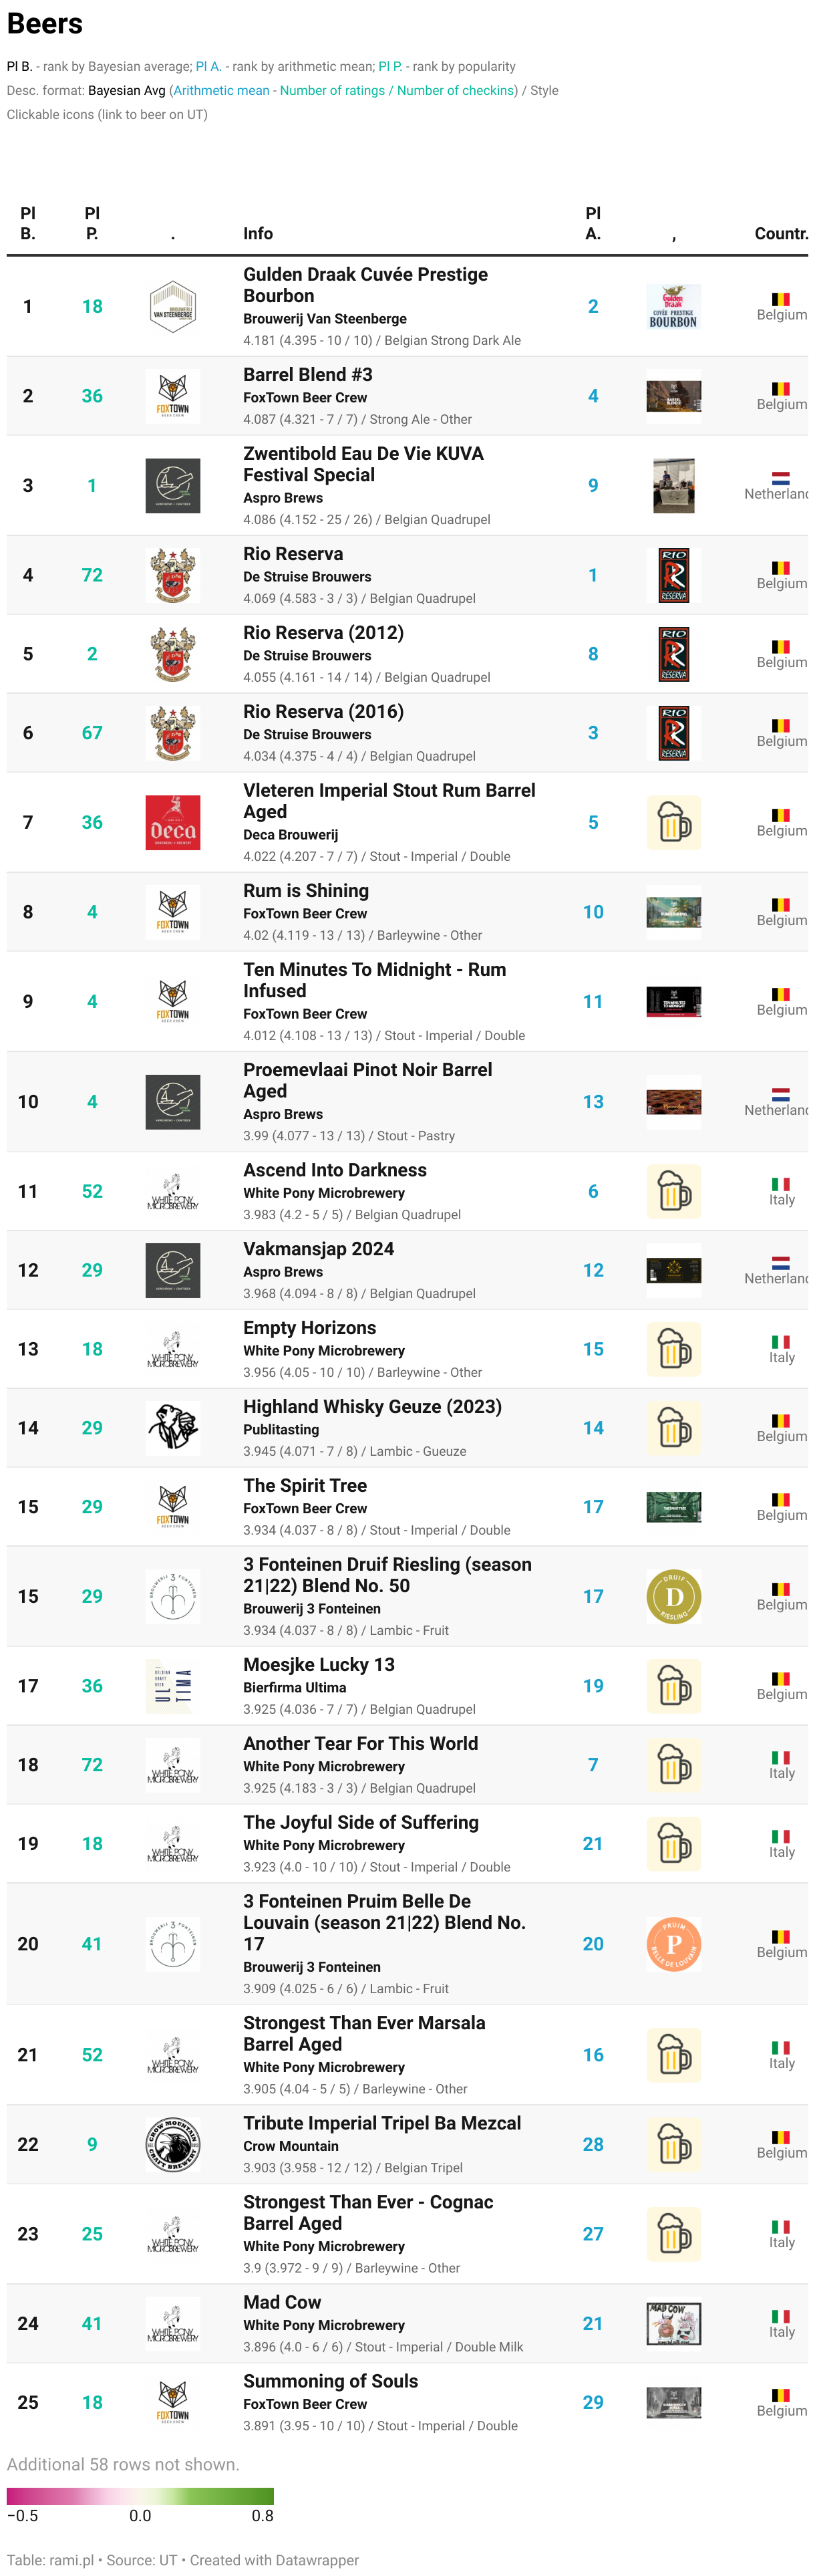Click the FoxTown logo beside Barrel Blend #3
The height and width of the screenshot is (2576, 815).
172,396
